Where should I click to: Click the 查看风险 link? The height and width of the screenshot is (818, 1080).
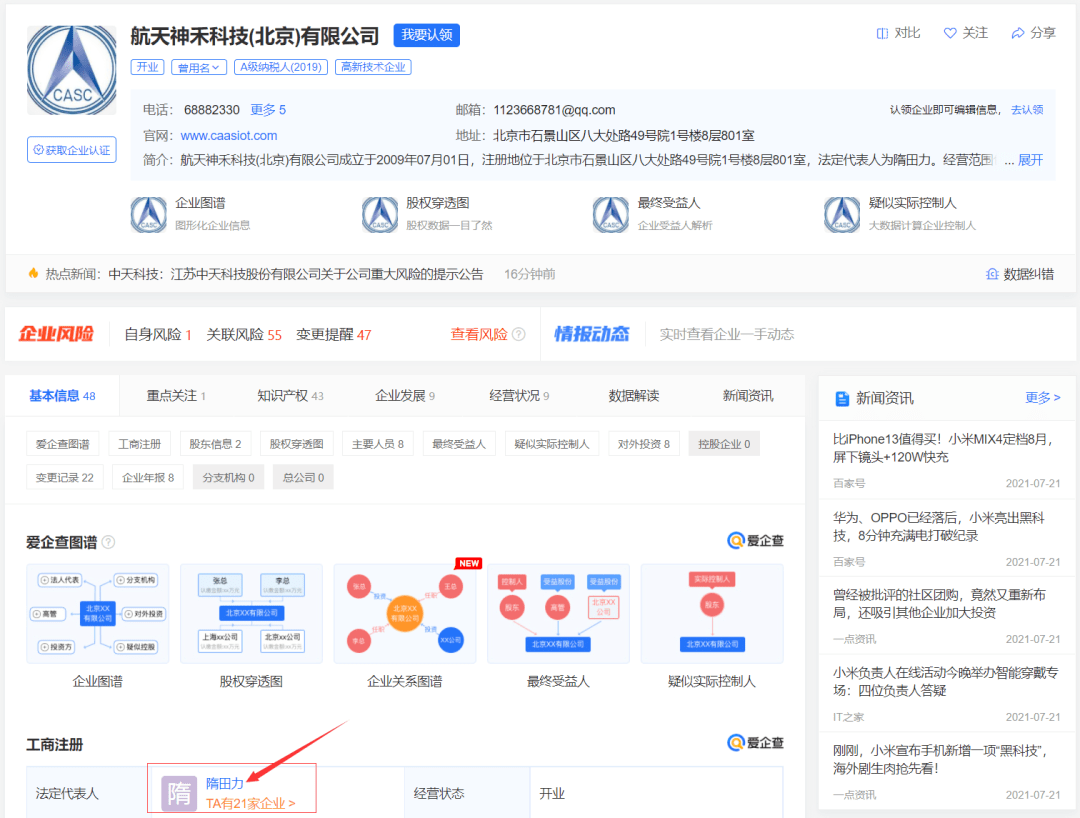coord(479,334)
